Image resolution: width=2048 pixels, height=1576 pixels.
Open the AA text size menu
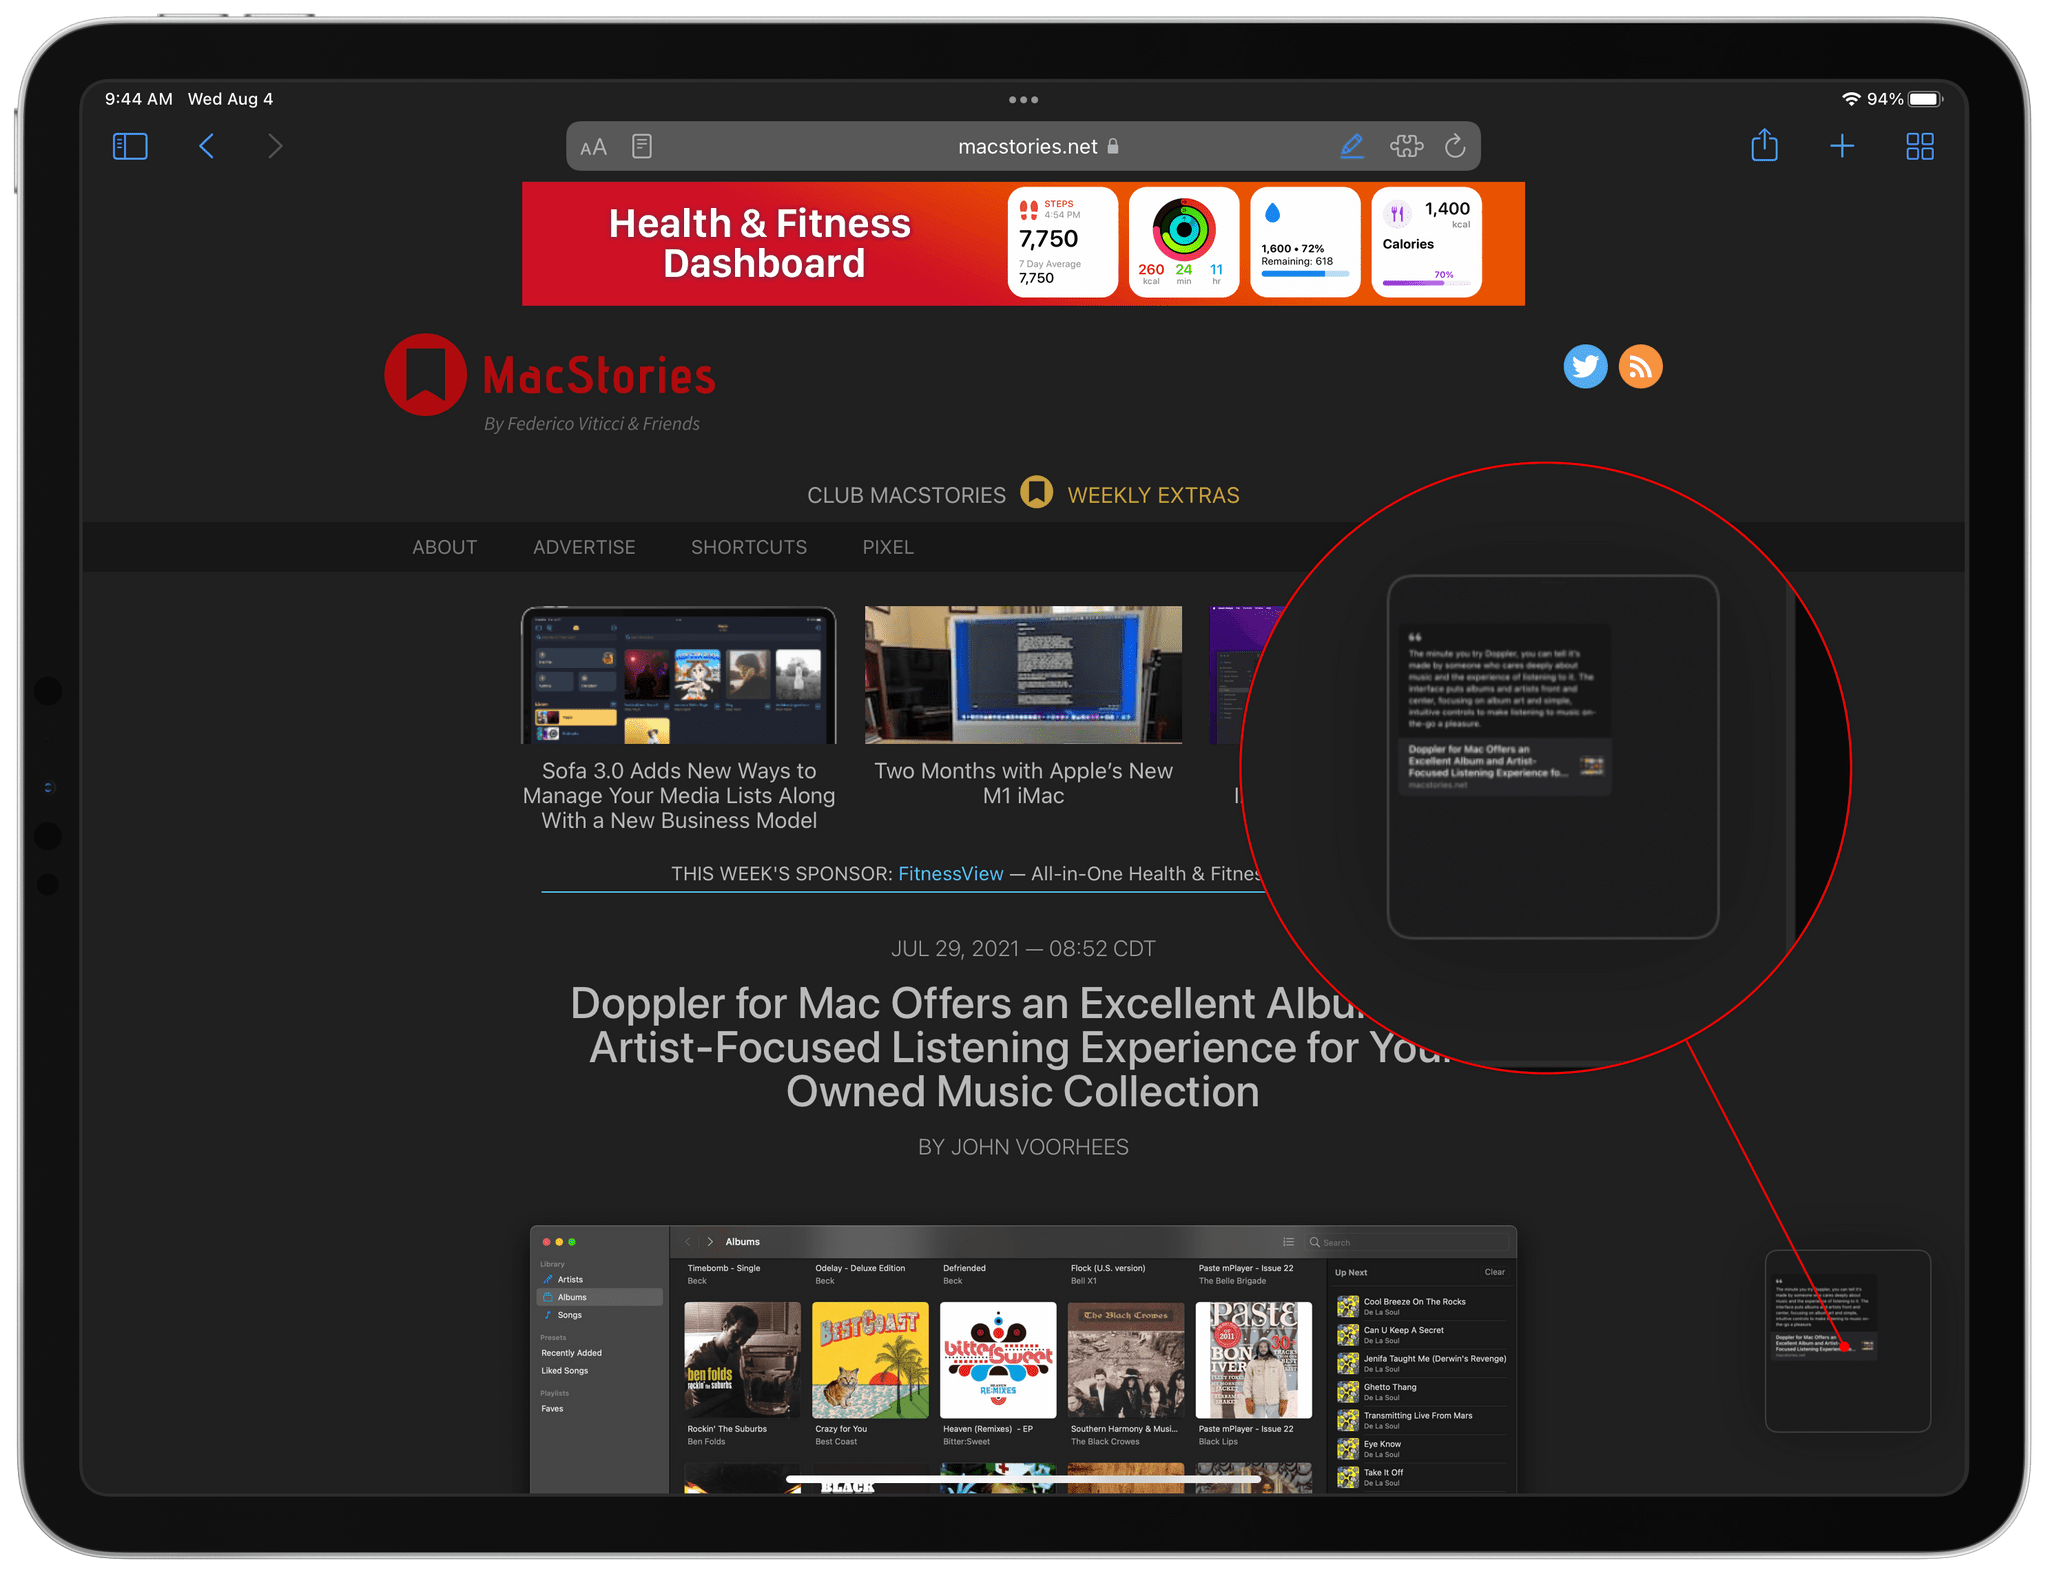[x=593, y=147]
